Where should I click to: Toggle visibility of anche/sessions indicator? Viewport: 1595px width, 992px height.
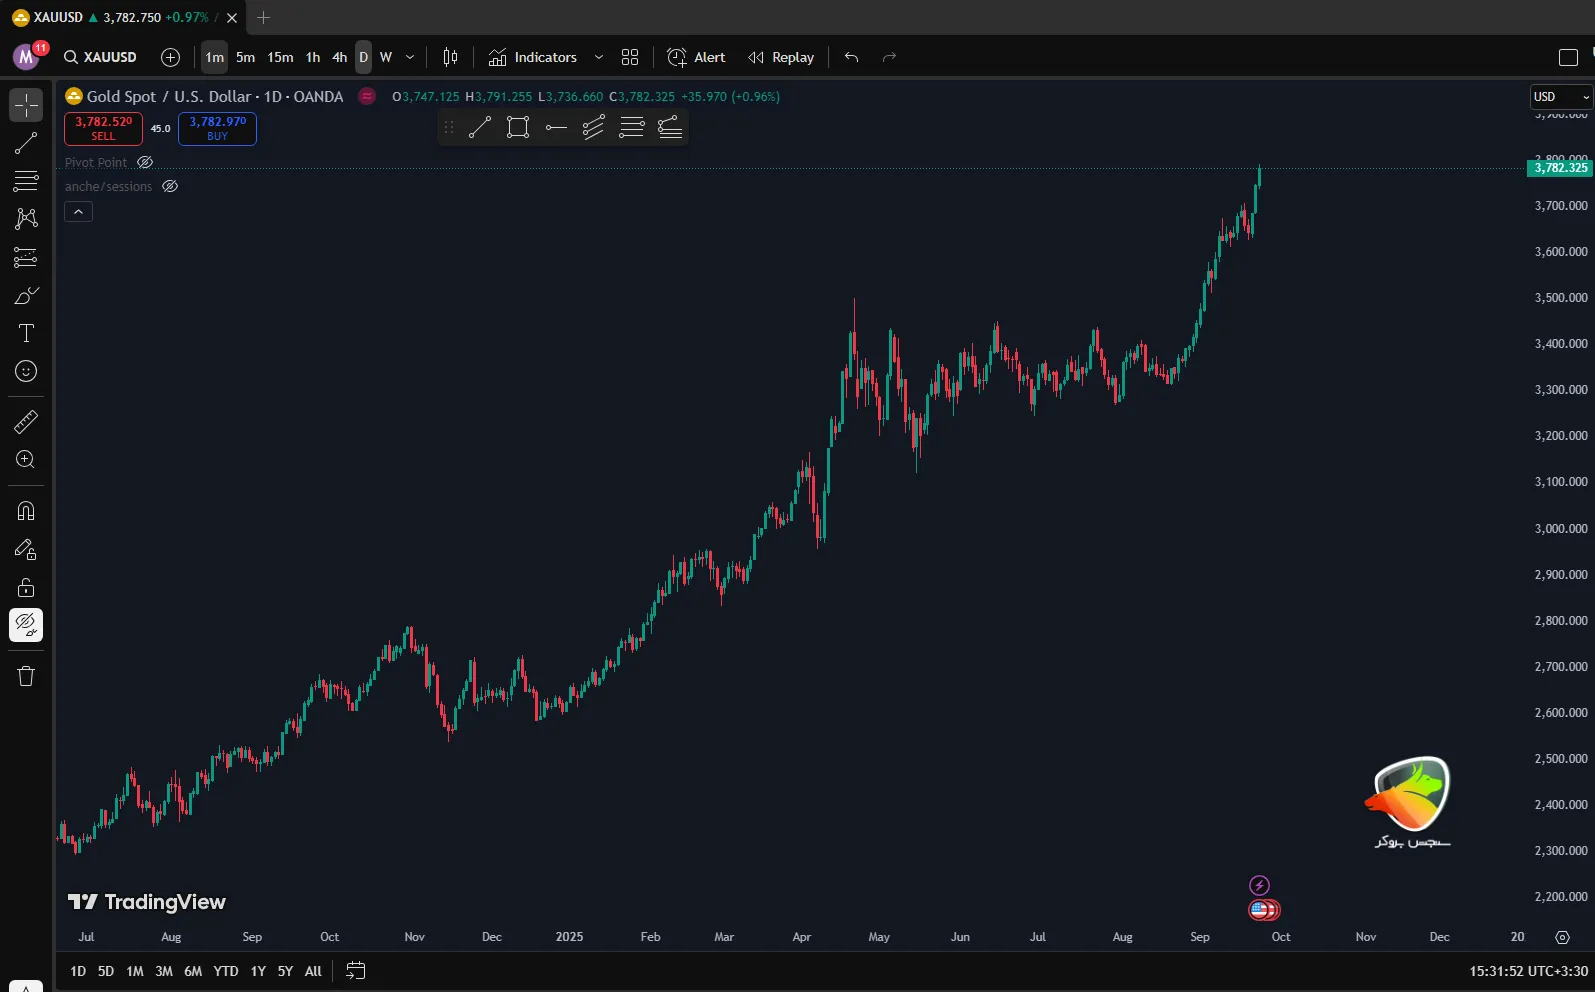coord(170,186)
